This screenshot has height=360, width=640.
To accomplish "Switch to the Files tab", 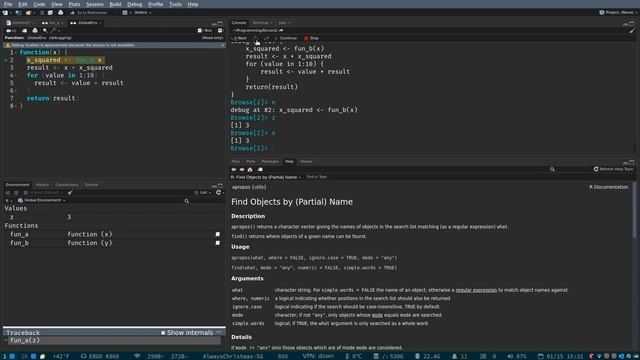I will click(236, 162).
